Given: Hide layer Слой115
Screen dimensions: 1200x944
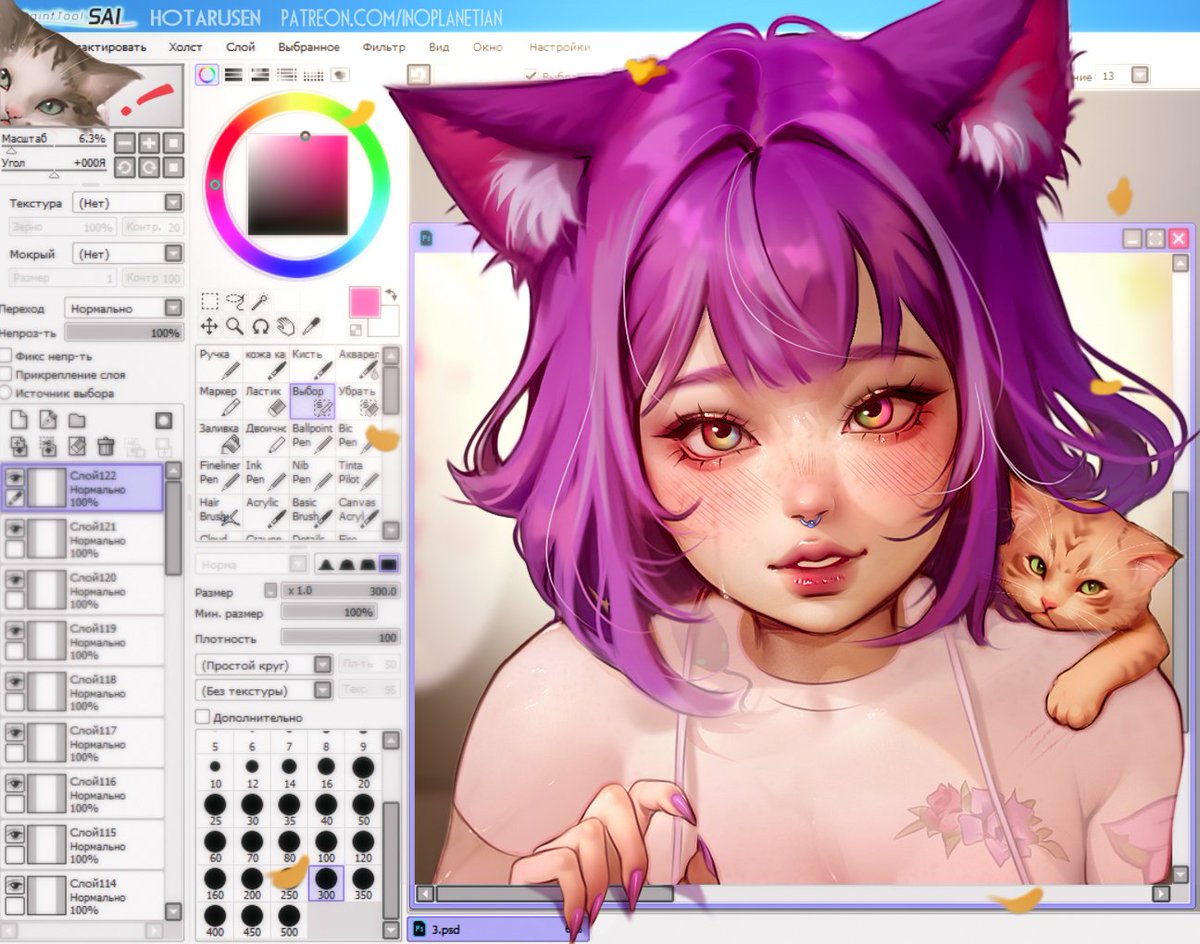Looking at the screenshot, I should 15,835.
